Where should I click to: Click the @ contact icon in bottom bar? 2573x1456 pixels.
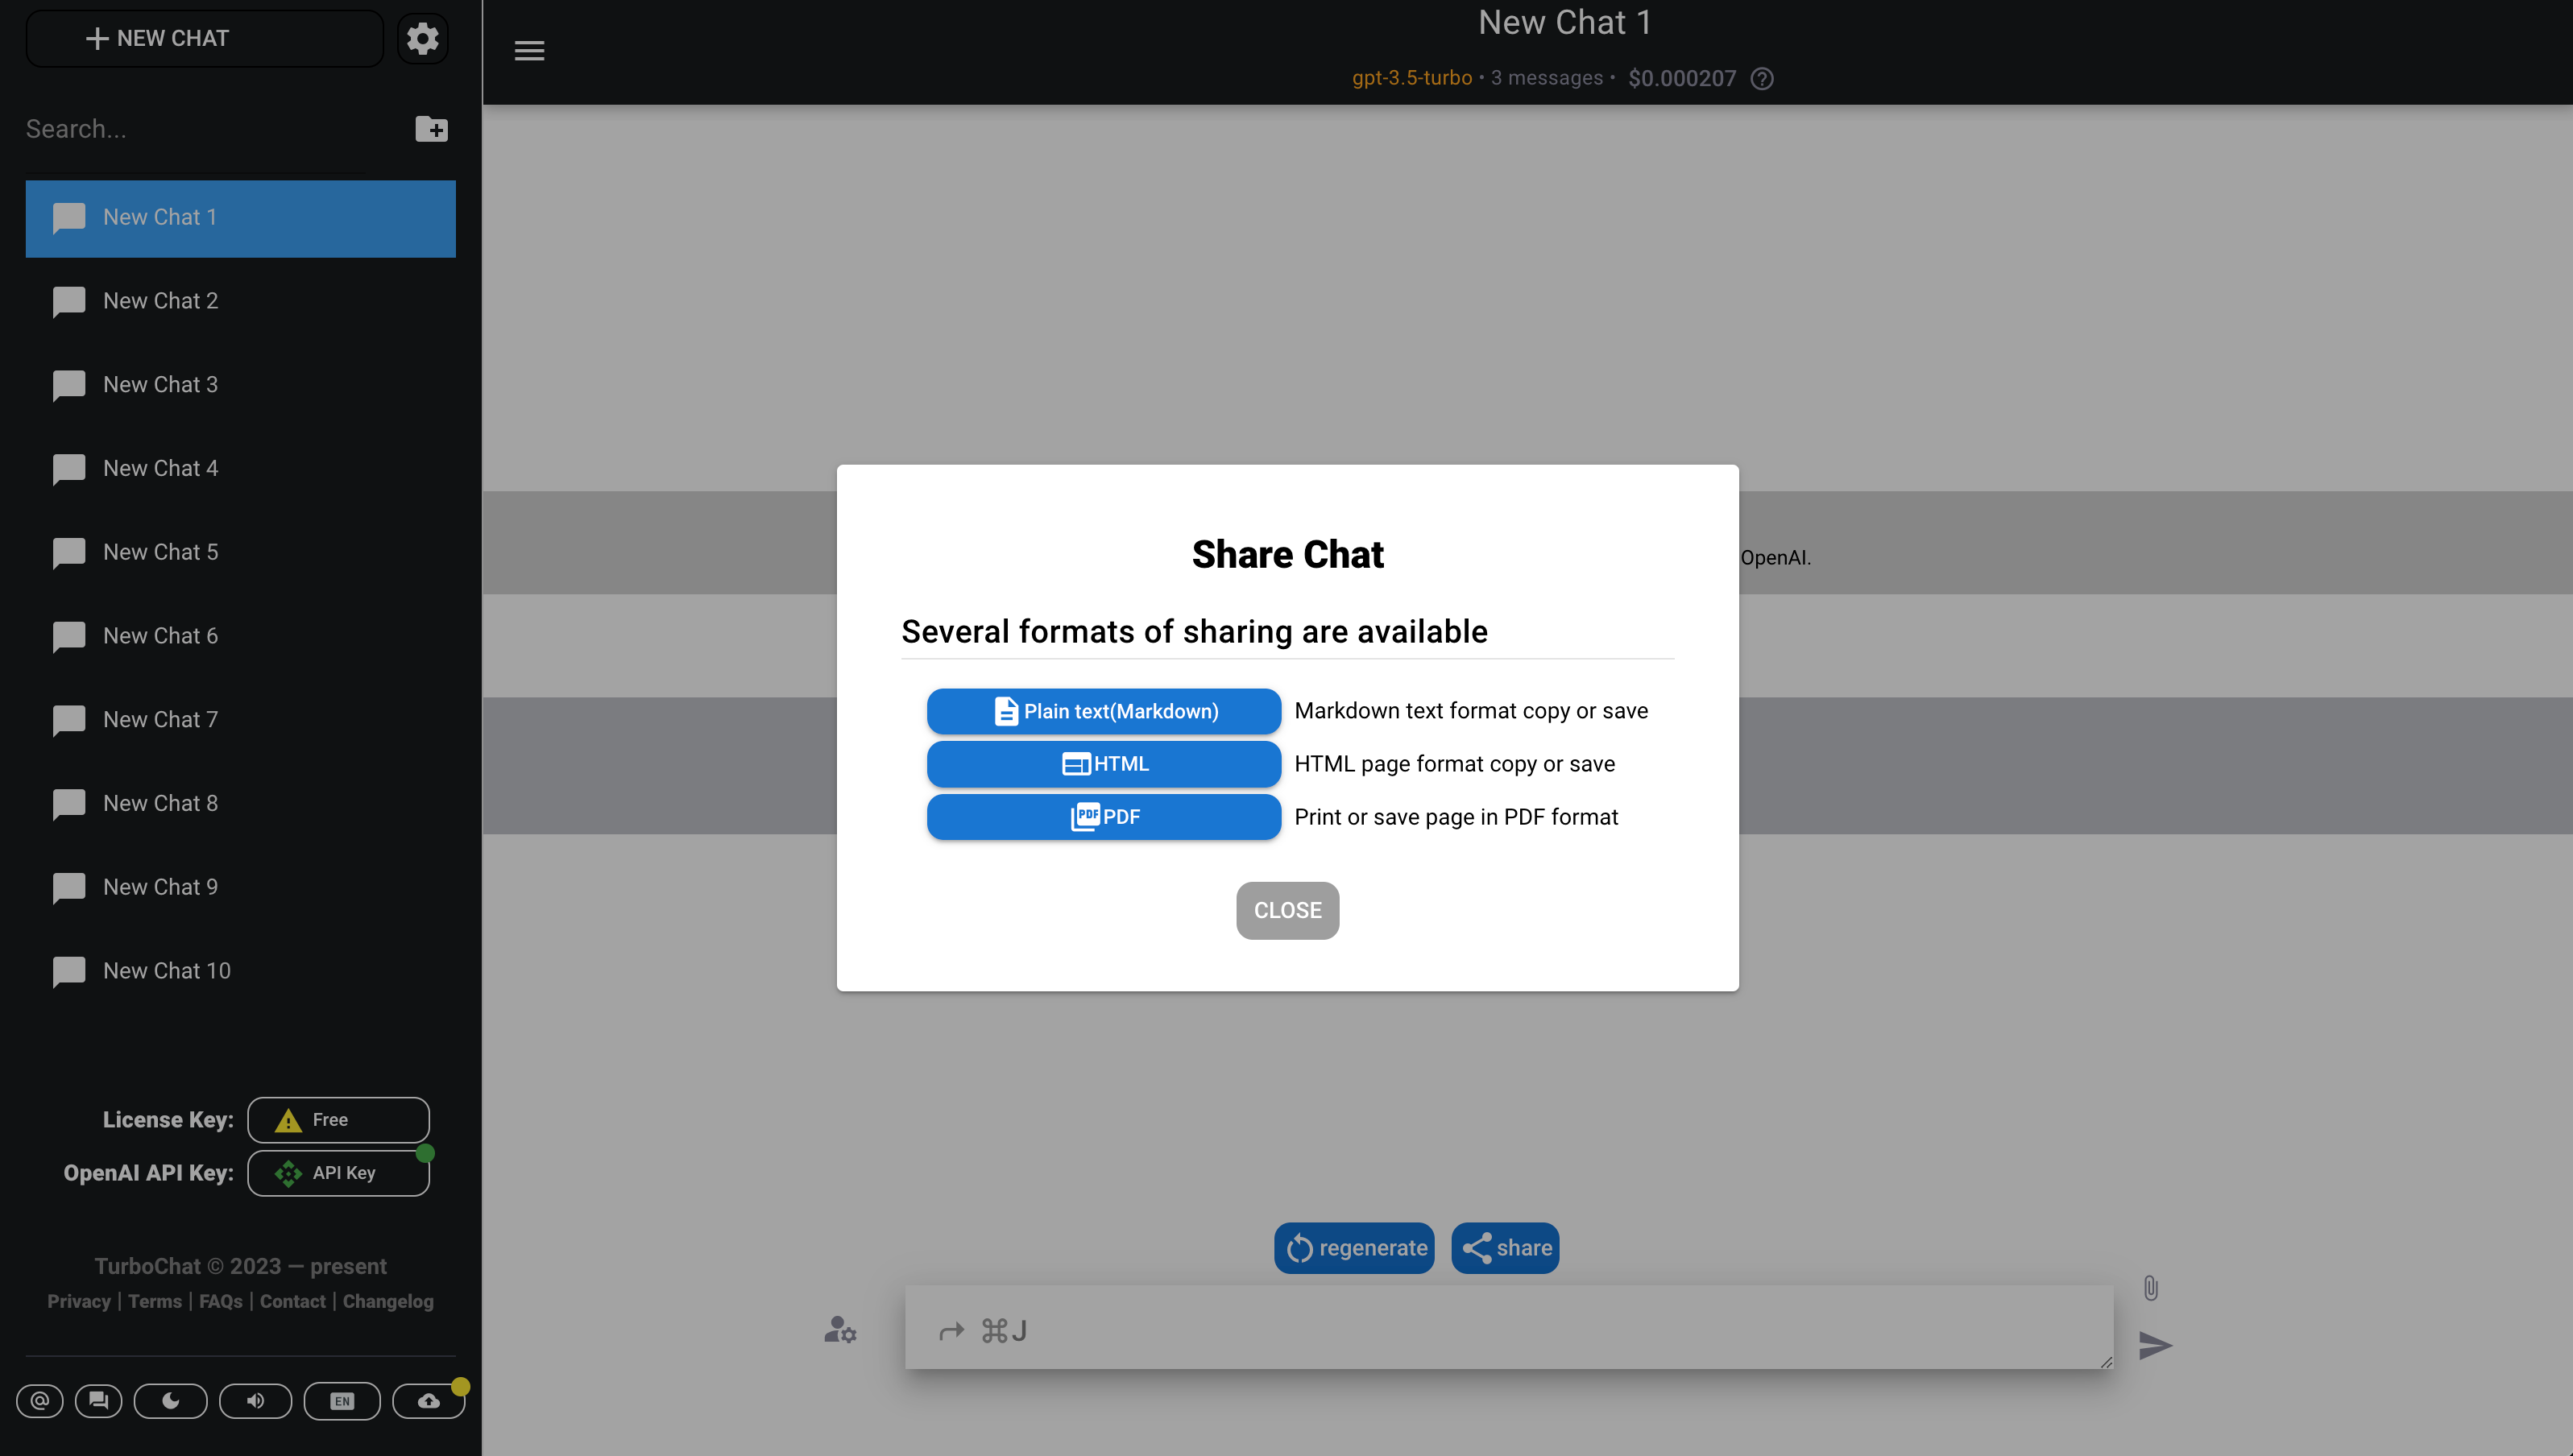pos(40,1400)
